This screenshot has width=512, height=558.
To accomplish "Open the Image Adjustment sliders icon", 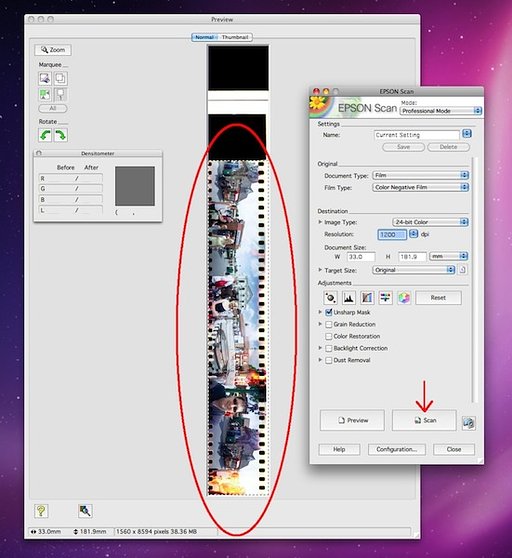I will [385, 298].
